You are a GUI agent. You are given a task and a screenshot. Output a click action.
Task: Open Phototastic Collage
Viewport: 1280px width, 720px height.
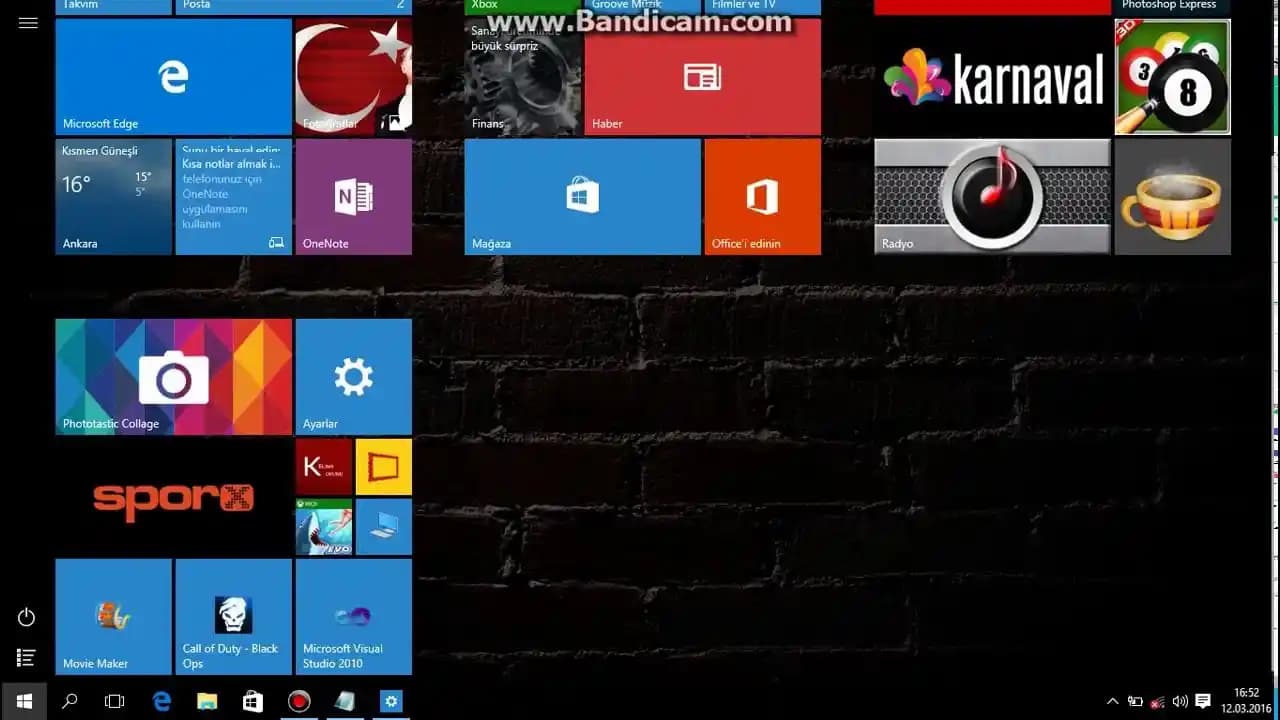click(172, 375)
